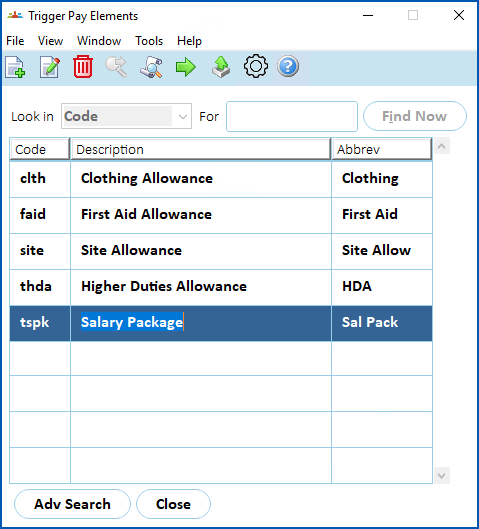Click the print preview scroll icon
Image resolution: width=479 pixels, height=529 pixels.
click(x=151, y=67)
